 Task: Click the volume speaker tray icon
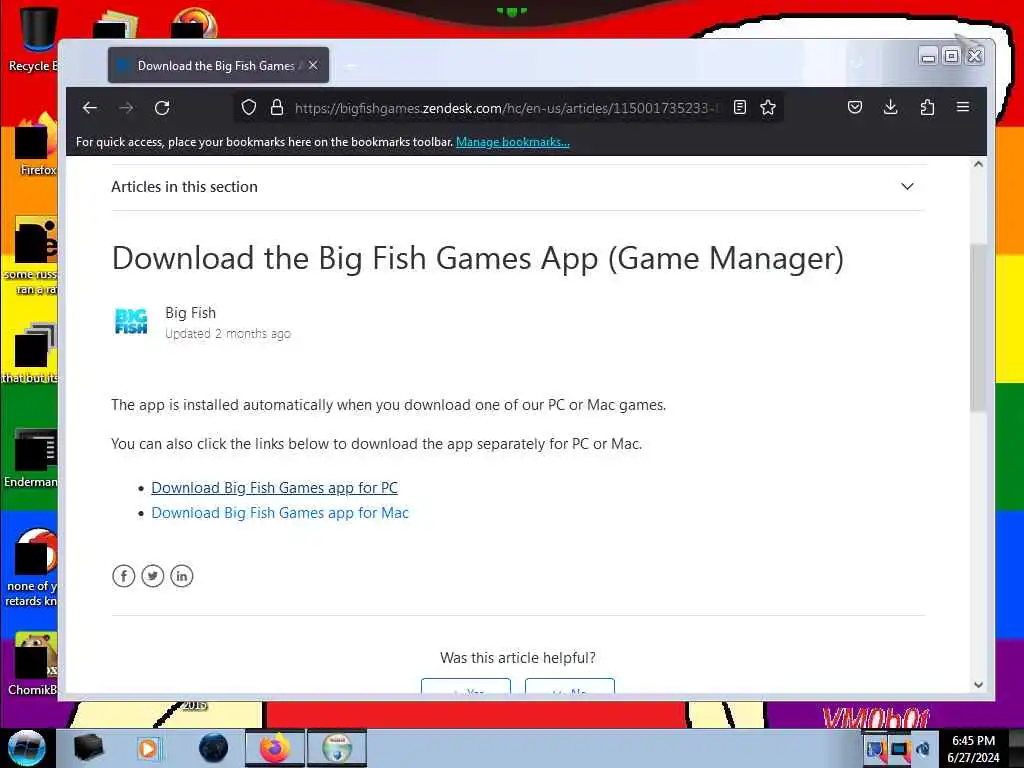[923, 750]
